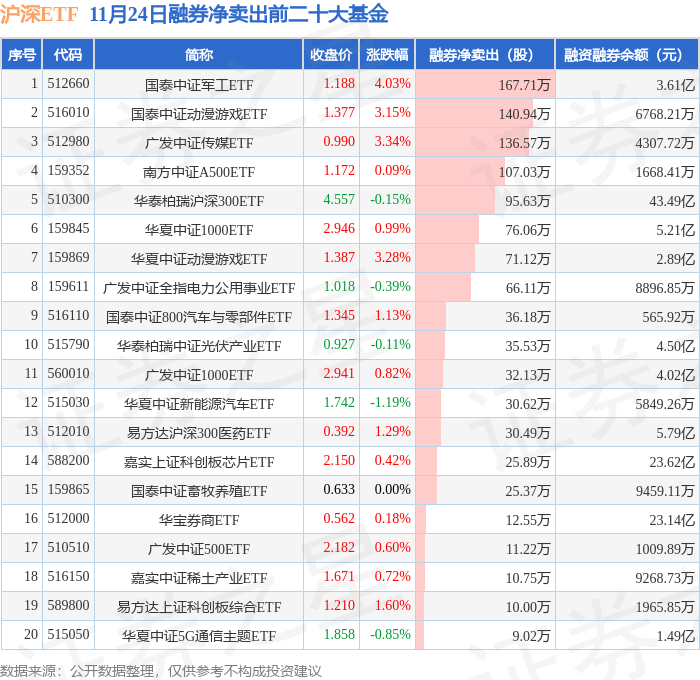Select 嘉实中证稀土产业ETF name
700x680 pixels.
click(199, 578)
